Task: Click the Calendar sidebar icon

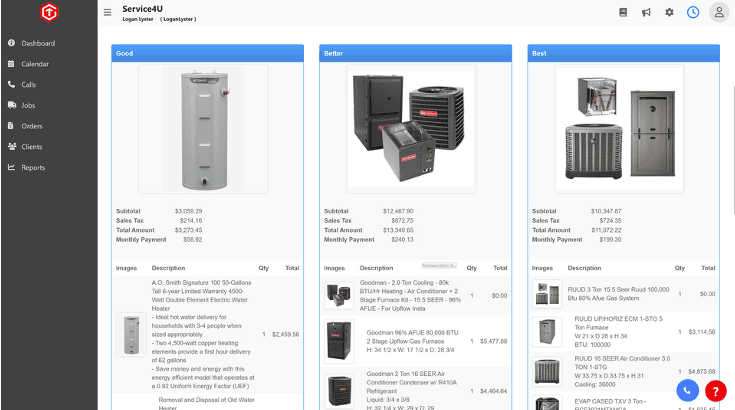Action: [x=11, y=64]
